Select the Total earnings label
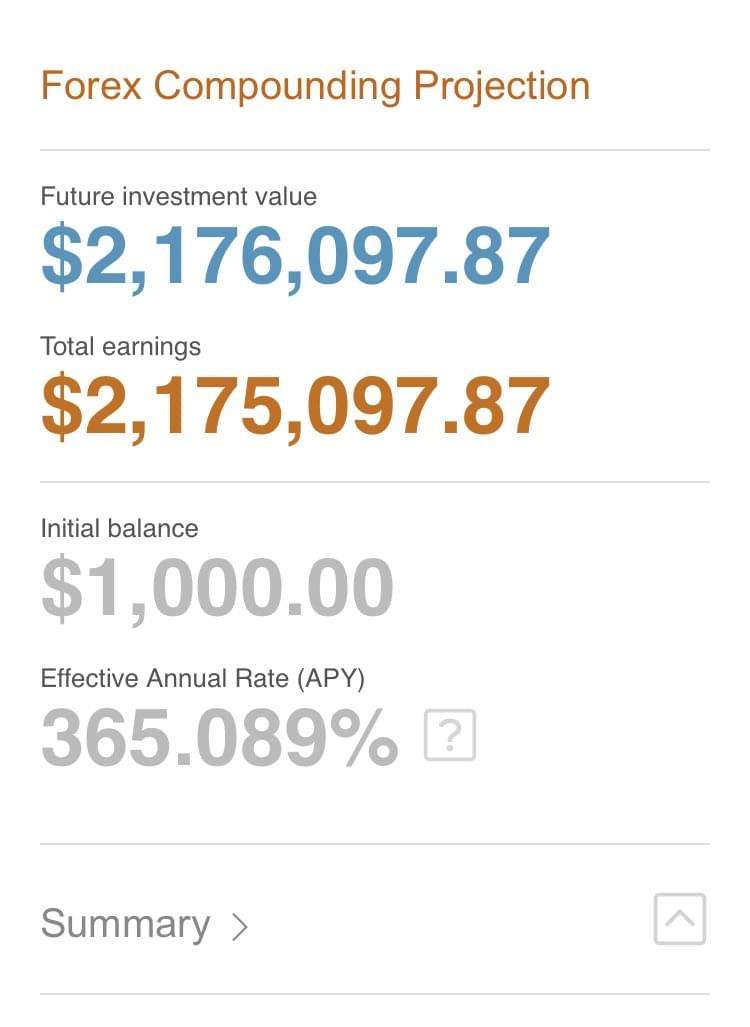The image size is (750, 1027). pos(120,346)
